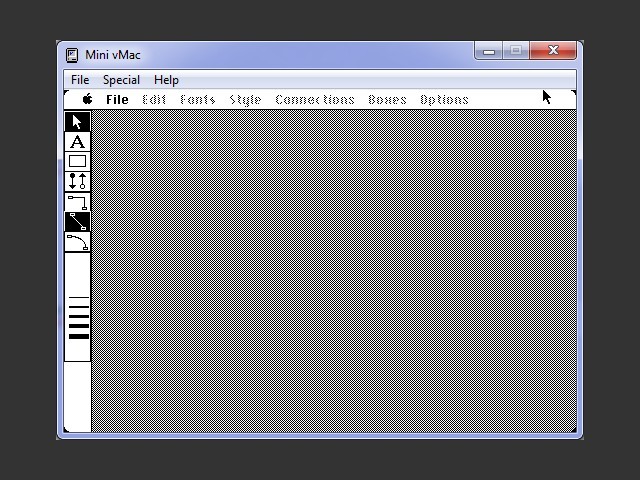640x480 pixels.
Task: Open the Apple menu
Action: 87,99
